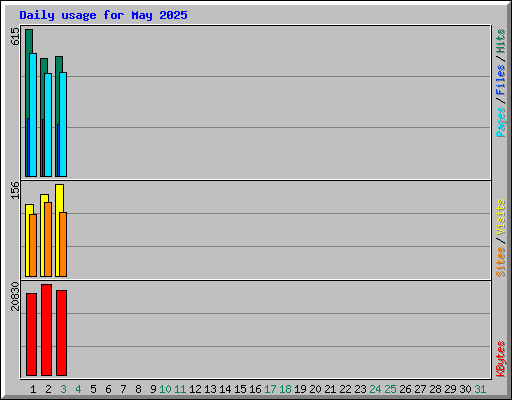This screenshot has width=512, height=400.
Task: Click the green 'Hits' legend label
Action: pyautogui.click(x=501, y=41)
